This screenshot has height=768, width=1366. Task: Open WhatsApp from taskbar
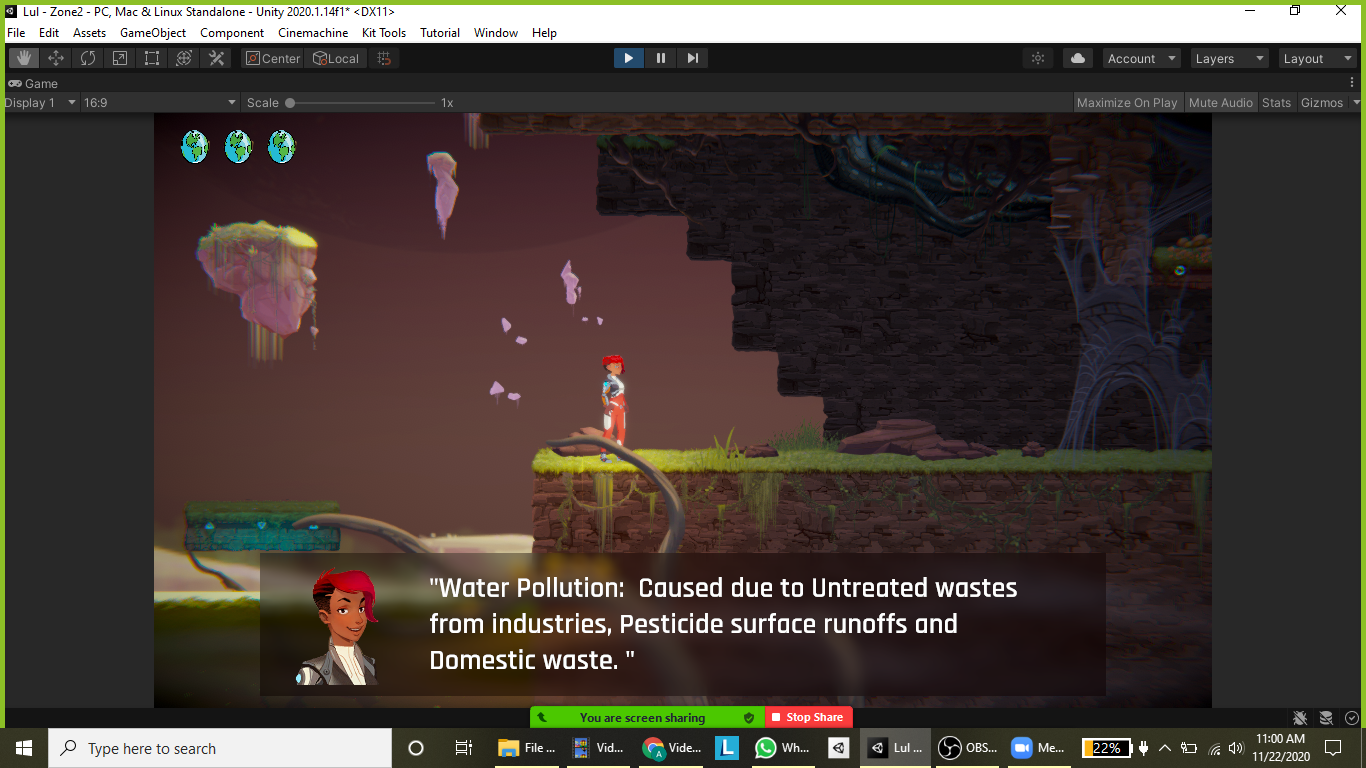783,748
